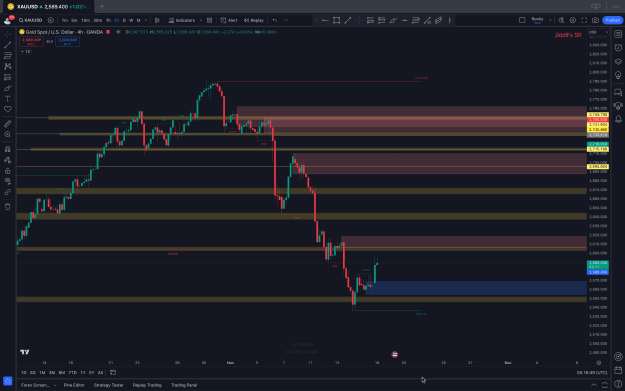
Task: Select the rectangle tool in favorites toolbar
Action: tap(336, 20)
